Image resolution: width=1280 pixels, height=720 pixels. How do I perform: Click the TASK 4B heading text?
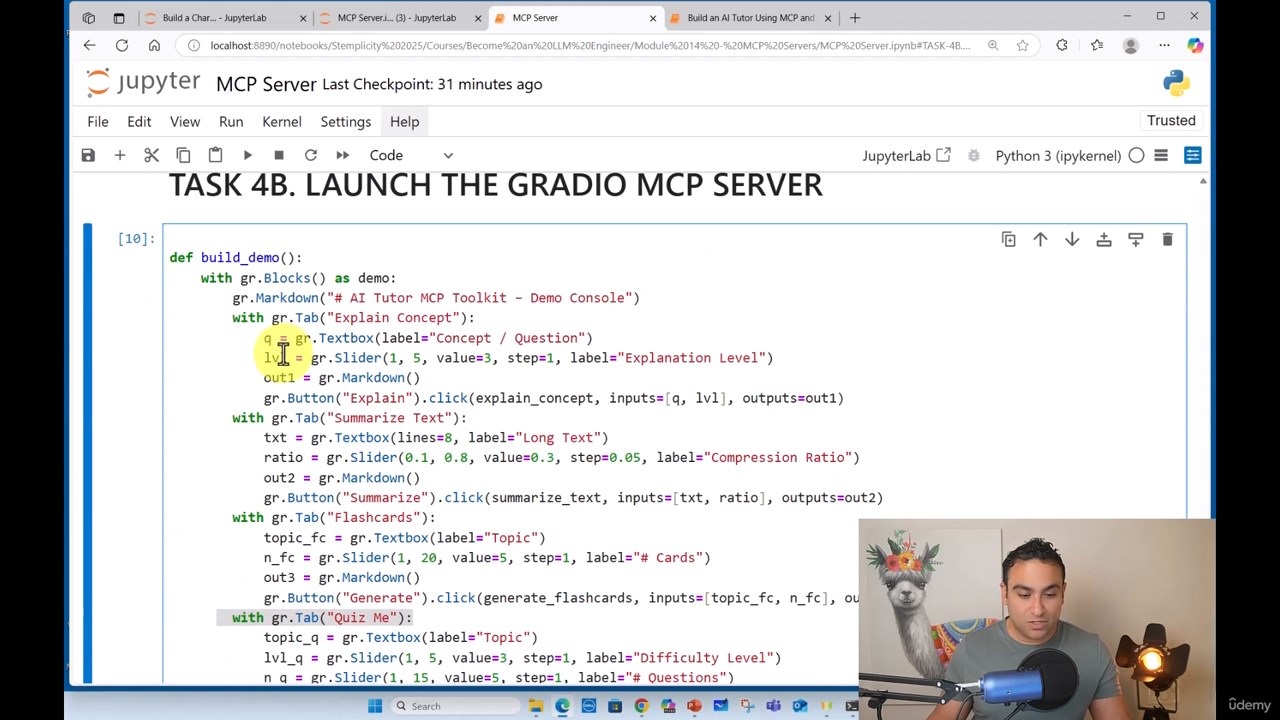pyautogui.click(x=496, y=185)
